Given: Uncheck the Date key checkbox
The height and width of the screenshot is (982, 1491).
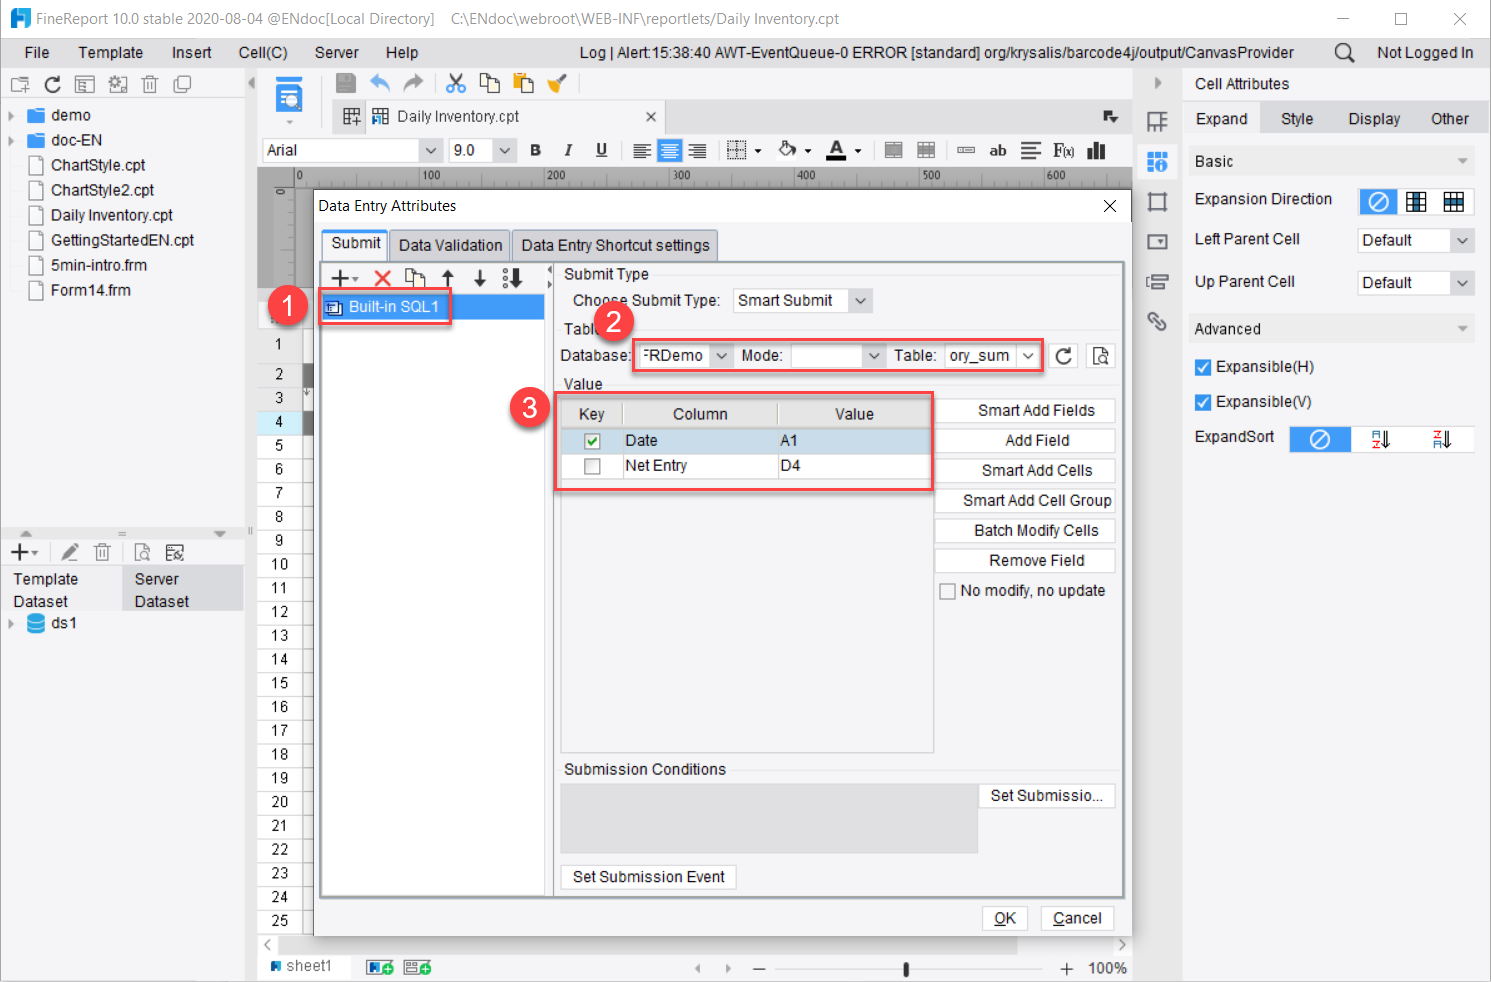Looking at the screenshot, I should [591, 440].
